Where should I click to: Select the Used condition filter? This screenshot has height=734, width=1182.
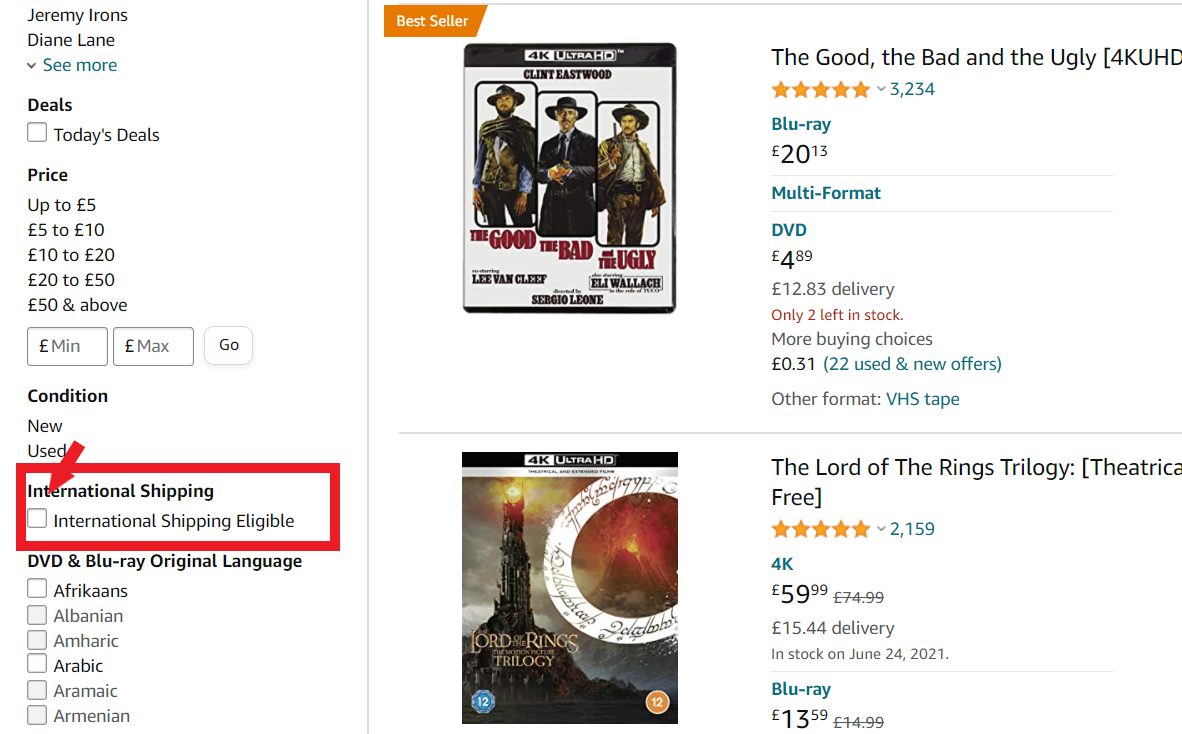point(45,450)
